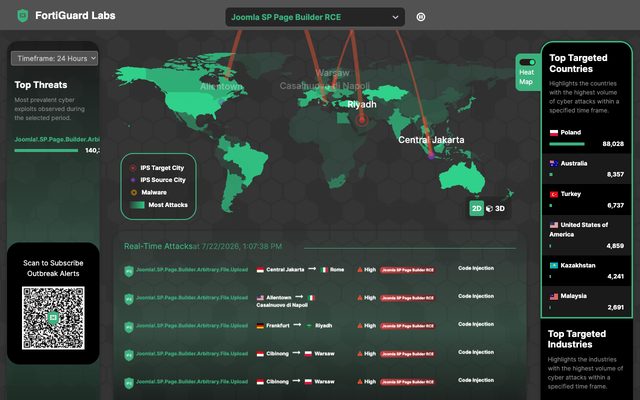The width and height of the screenshot is (640, 400).
Task: Select Code Injection in Central Jakarta row
Action: click(x=476, y=268)
